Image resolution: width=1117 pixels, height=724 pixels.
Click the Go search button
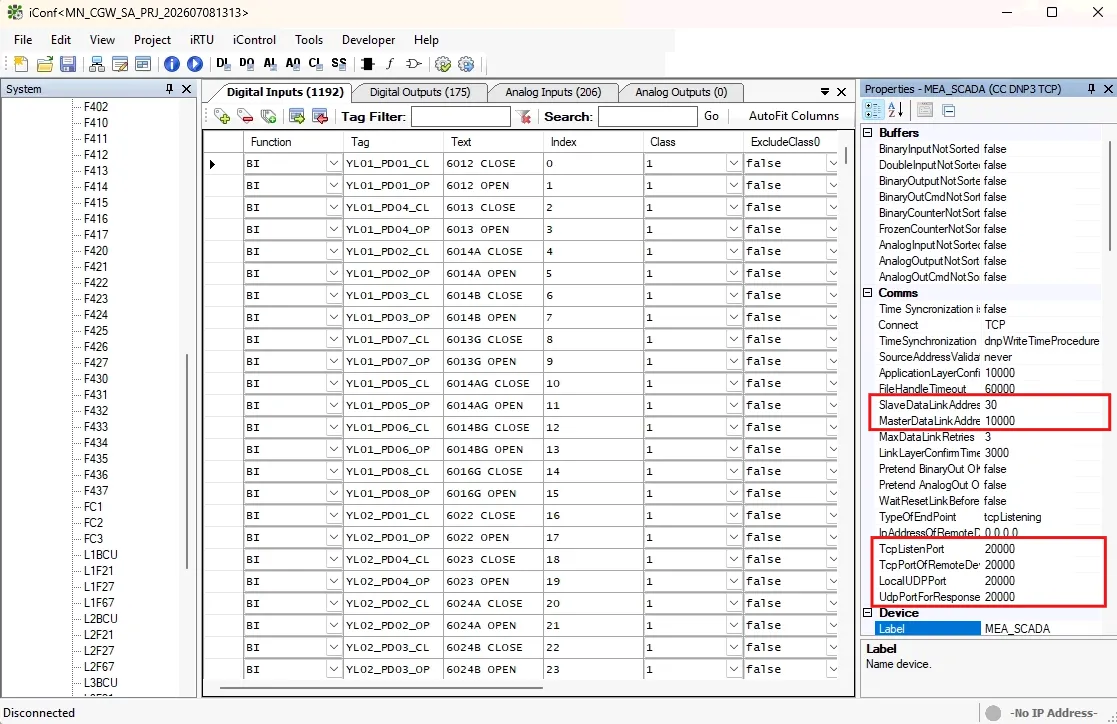click(x=711, y=116)
